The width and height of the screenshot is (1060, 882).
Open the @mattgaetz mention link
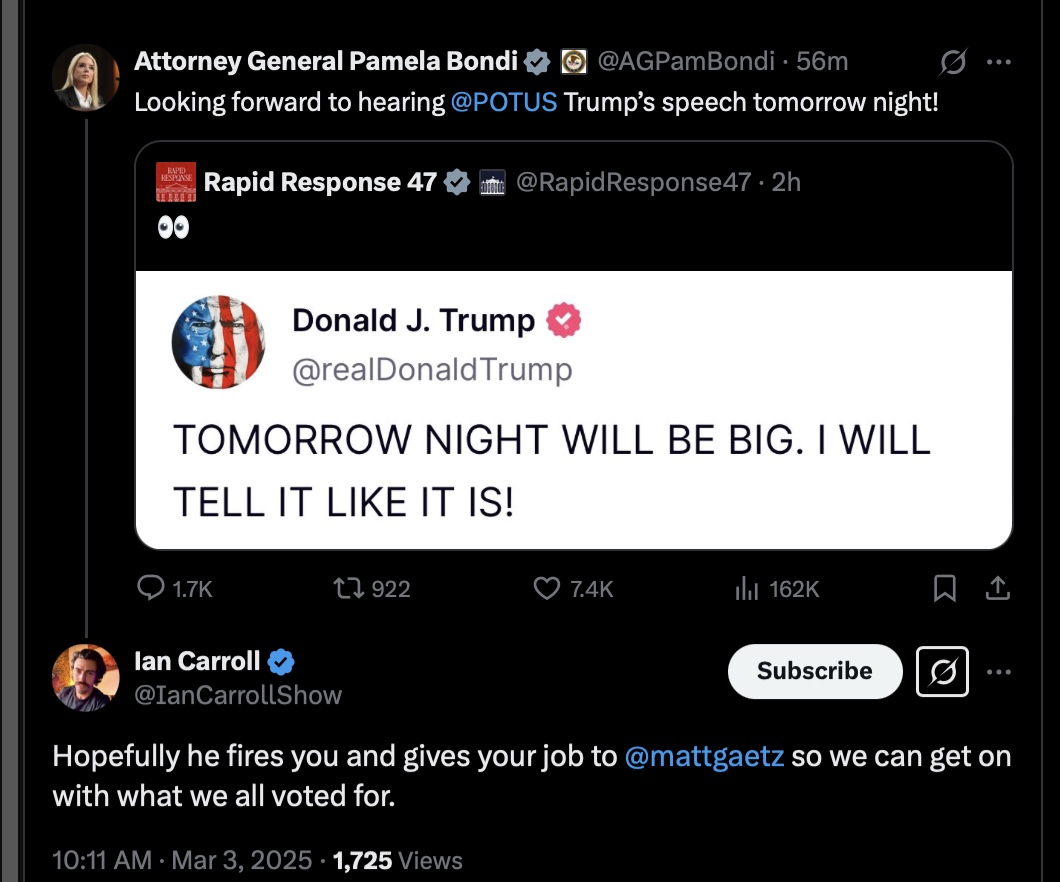704,756
